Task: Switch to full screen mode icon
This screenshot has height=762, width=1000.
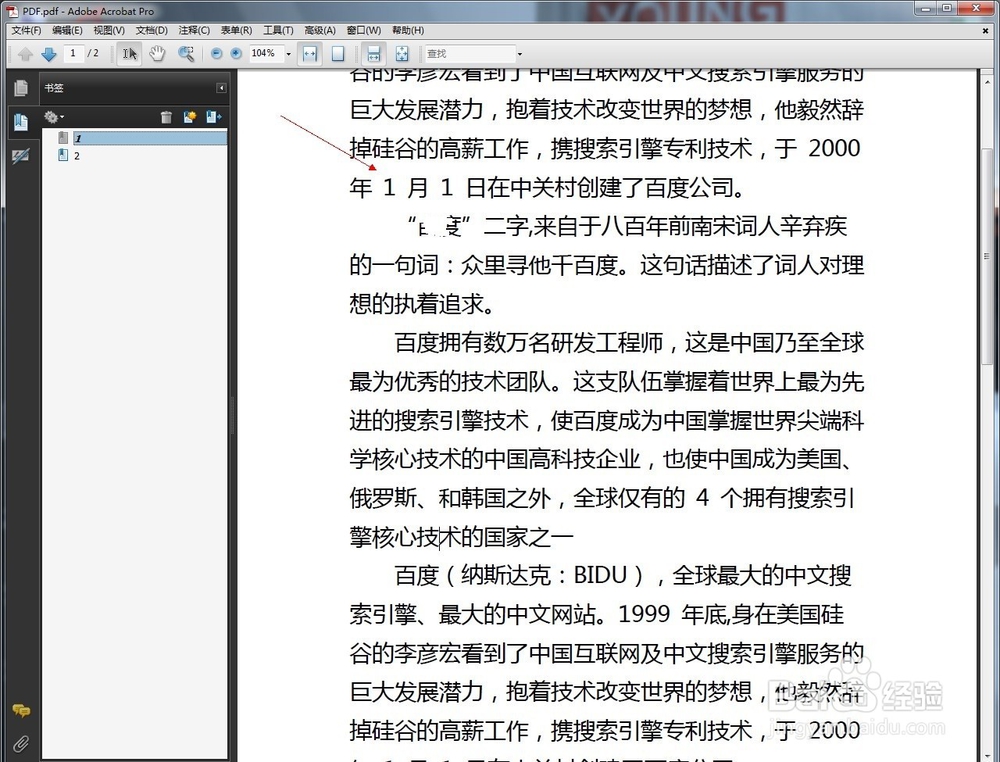Action: click(x=402, y=54)
